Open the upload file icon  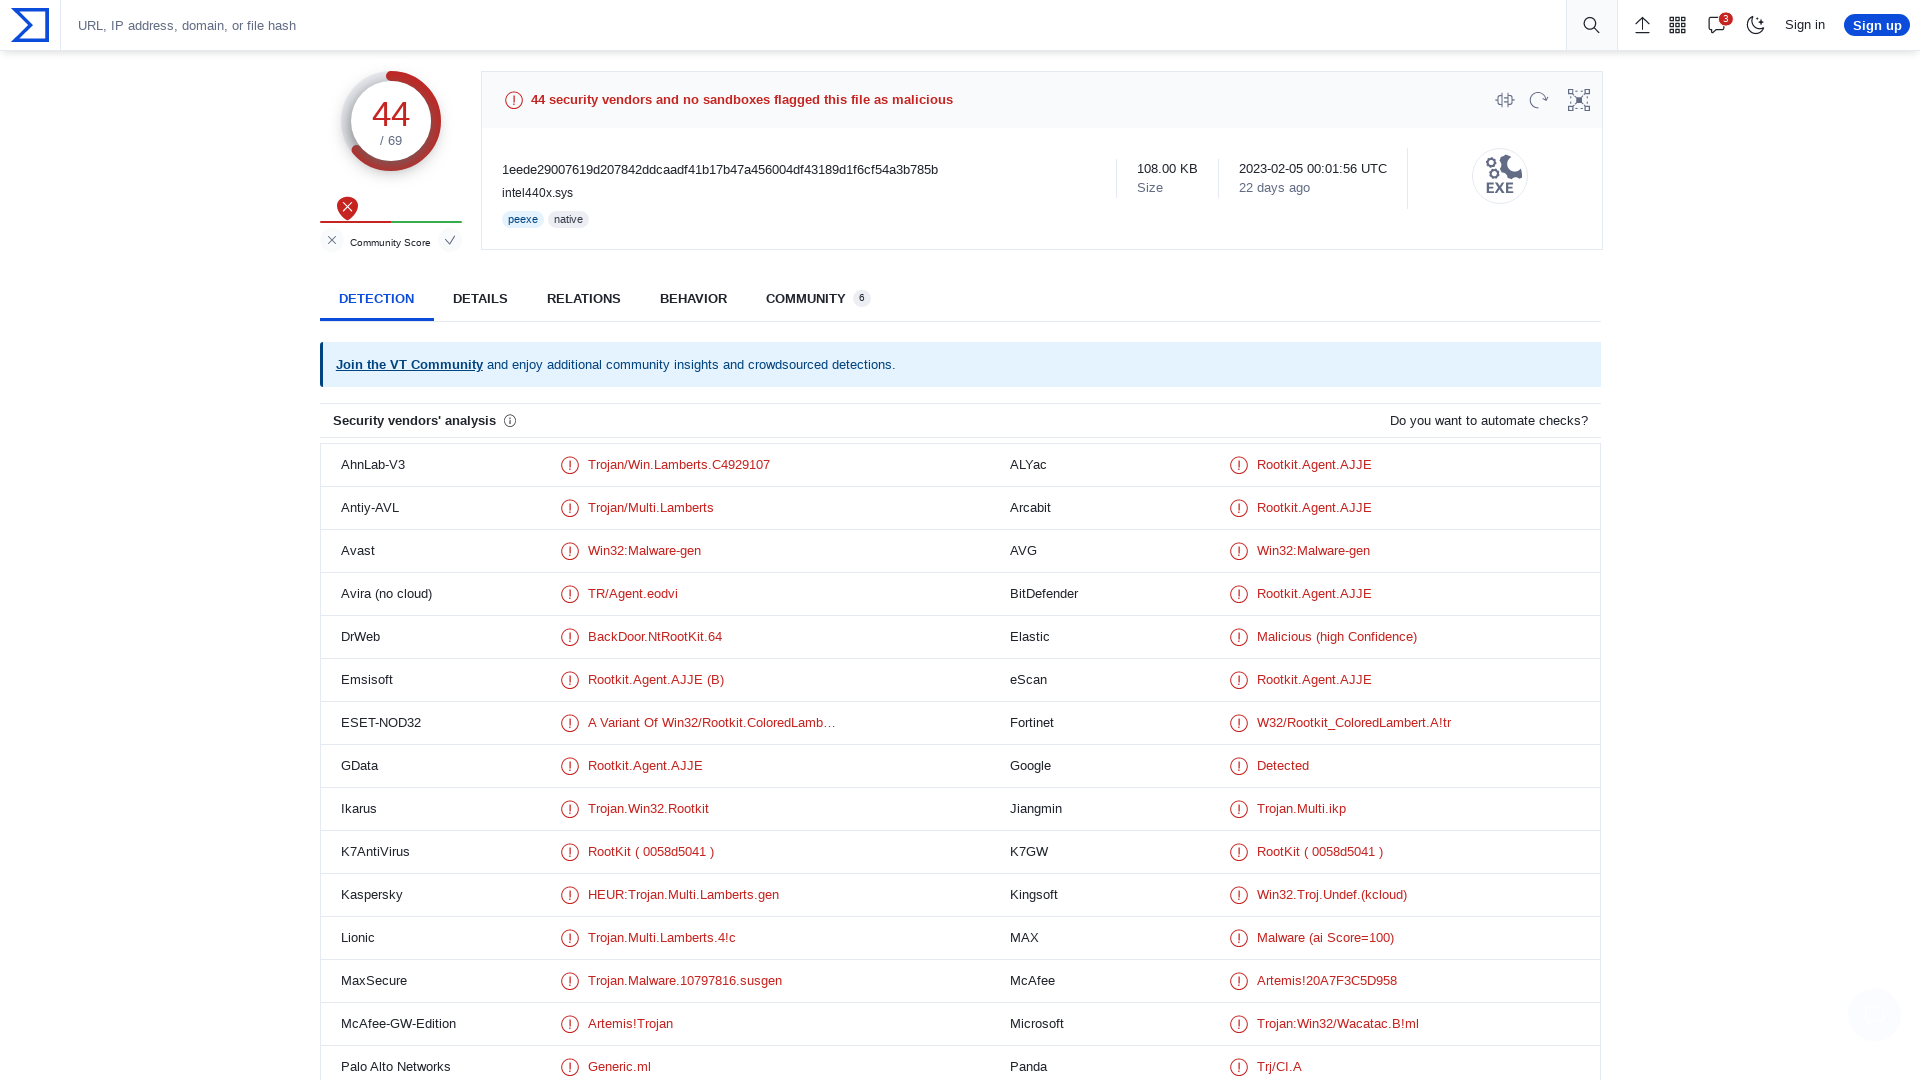1642,25
